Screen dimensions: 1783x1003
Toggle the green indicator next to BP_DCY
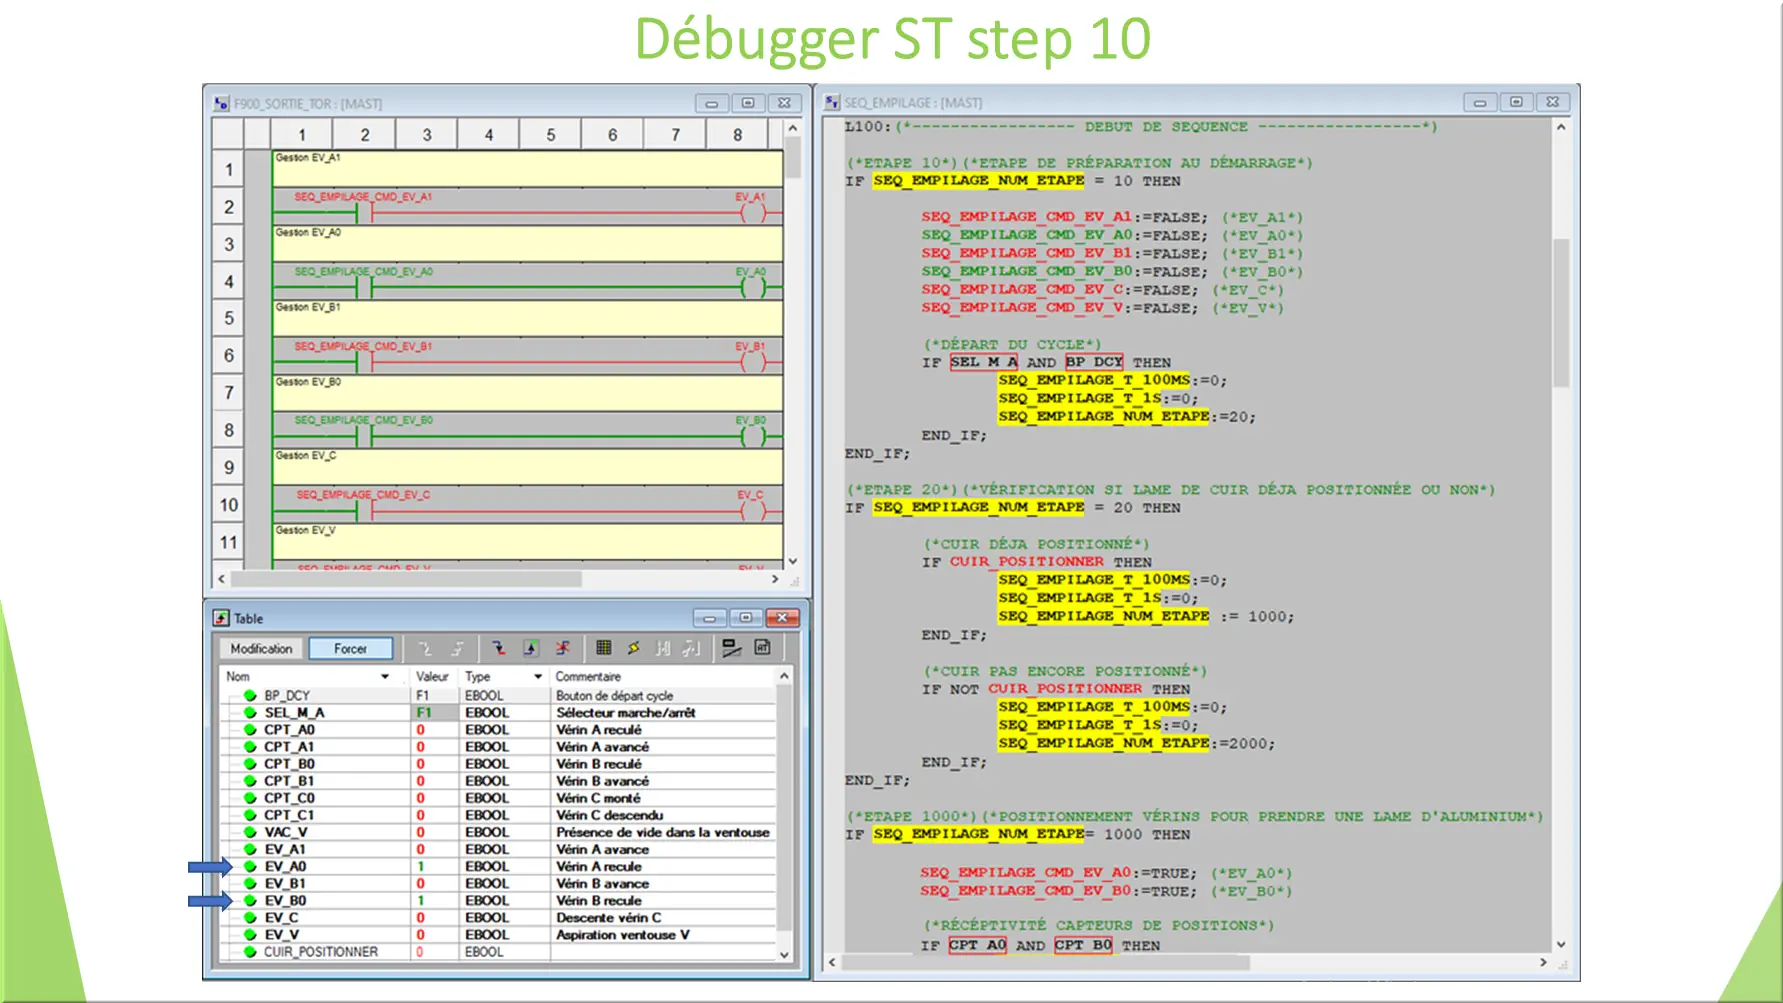click(x=250, y=695)
